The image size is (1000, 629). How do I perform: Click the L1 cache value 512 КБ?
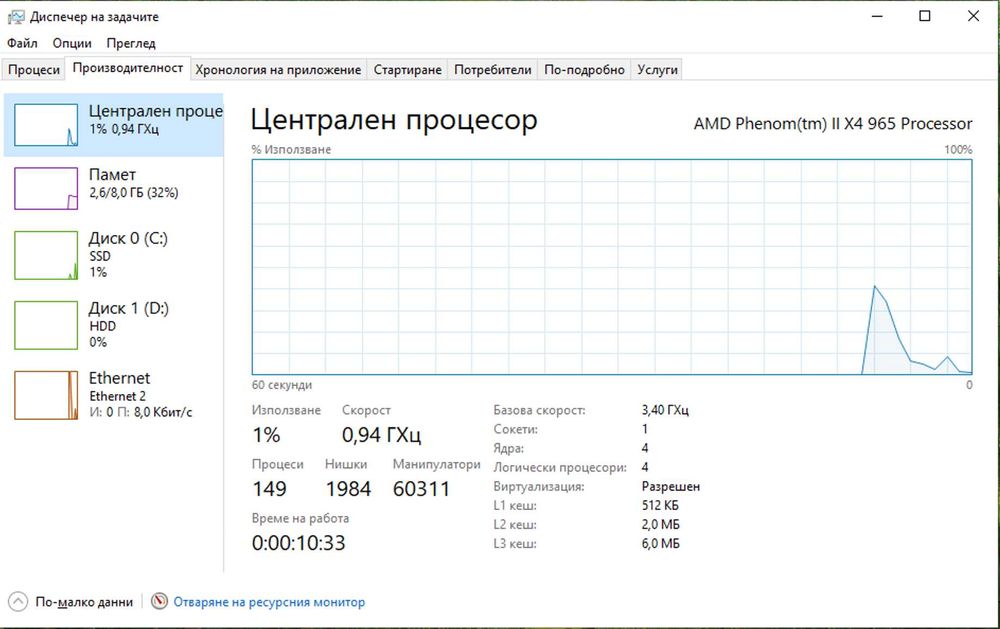click(x=660, y=505)
